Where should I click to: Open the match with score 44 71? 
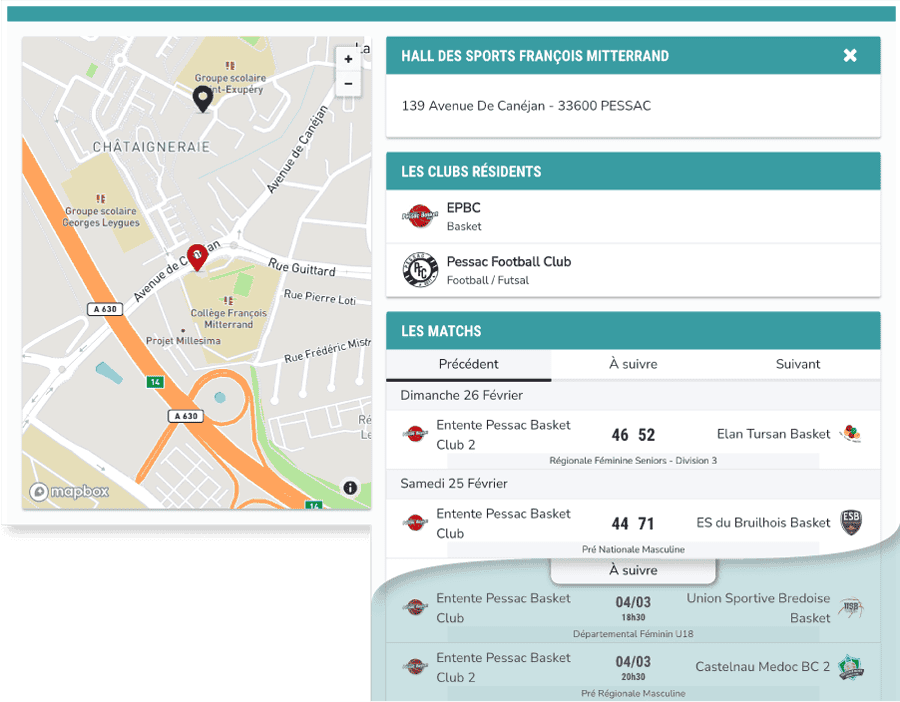[x=633, y=523]
